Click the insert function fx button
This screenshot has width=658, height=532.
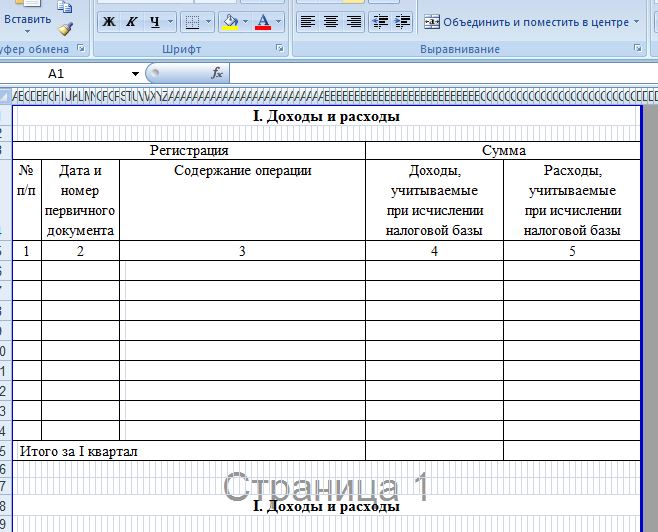(217, 73)
